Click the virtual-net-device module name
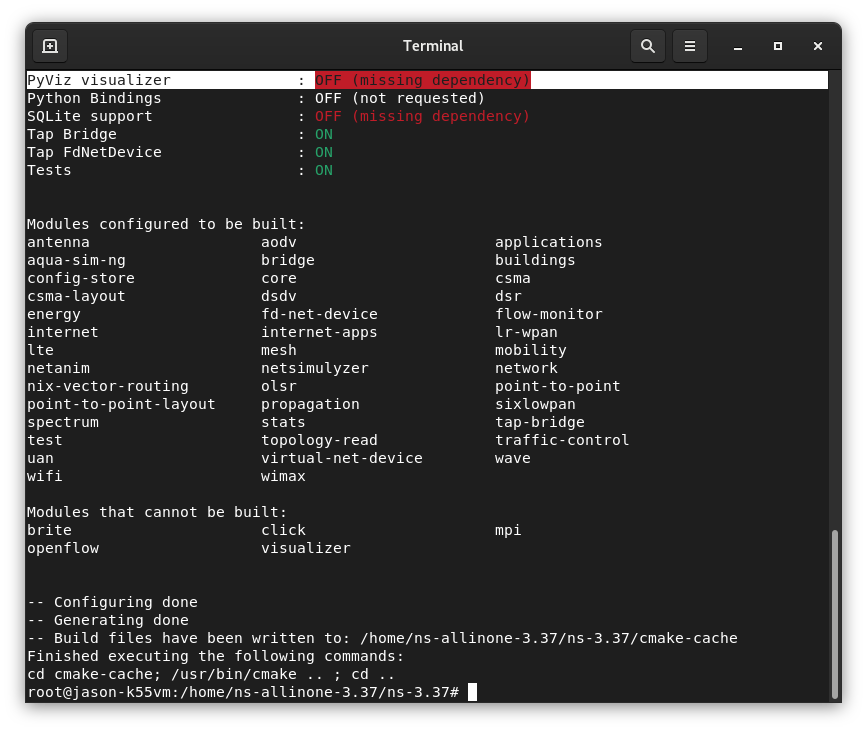The height and width of the screenshot is (731, 867). [342, 458]
